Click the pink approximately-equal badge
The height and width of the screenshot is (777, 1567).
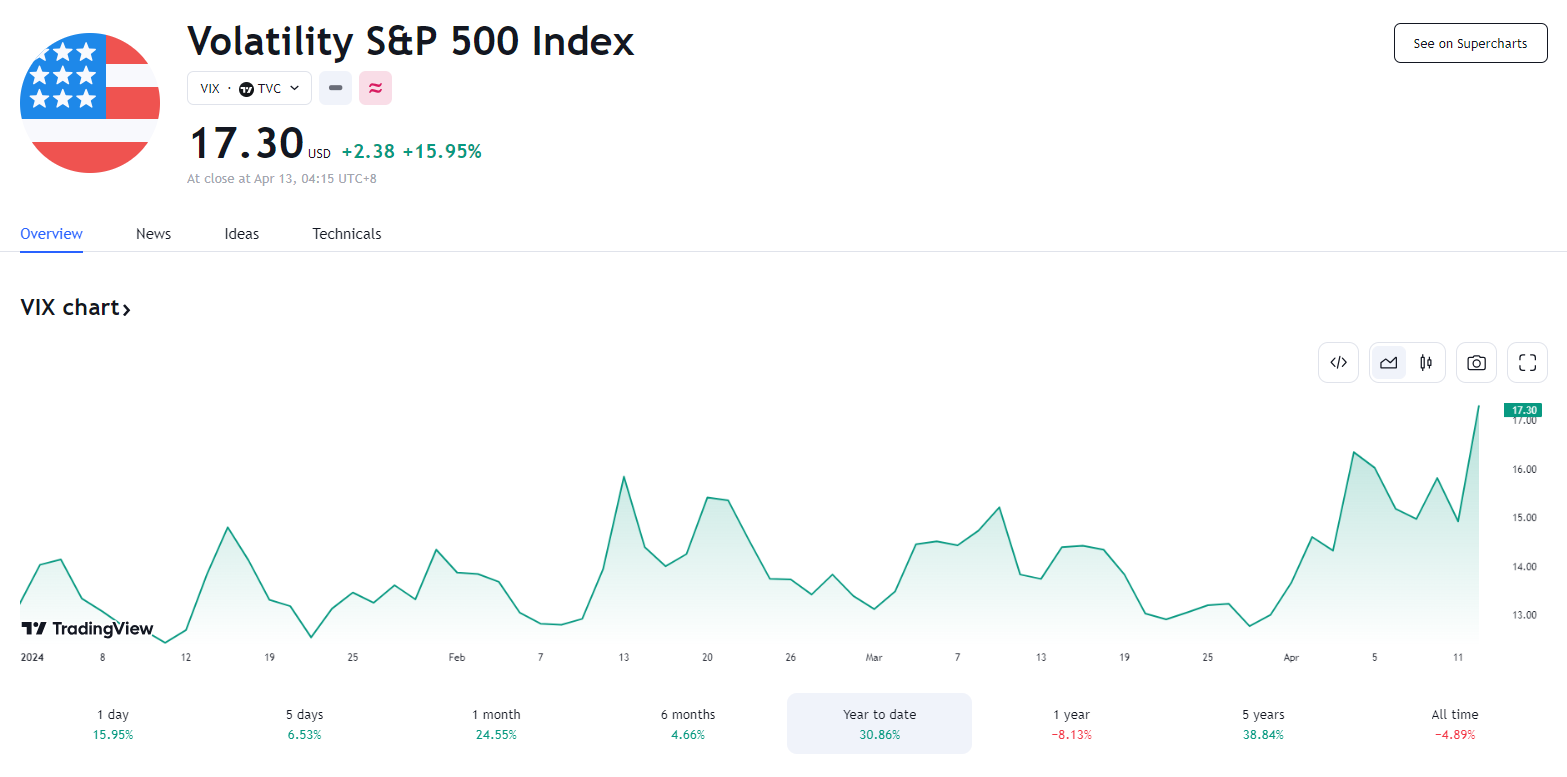tap(375, 88)
